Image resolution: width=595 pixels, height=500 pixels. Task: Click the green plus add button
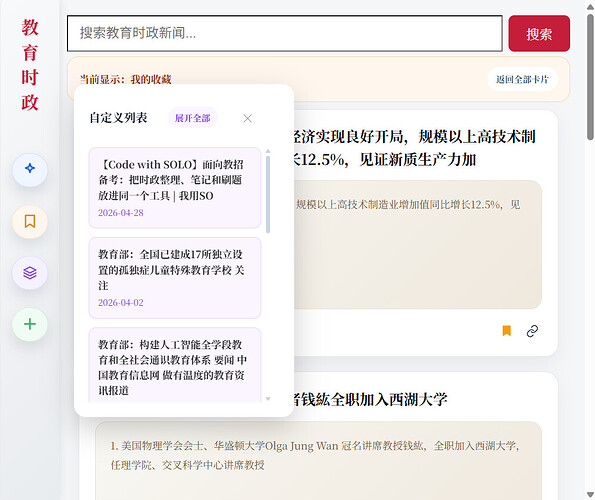[30, 324]
